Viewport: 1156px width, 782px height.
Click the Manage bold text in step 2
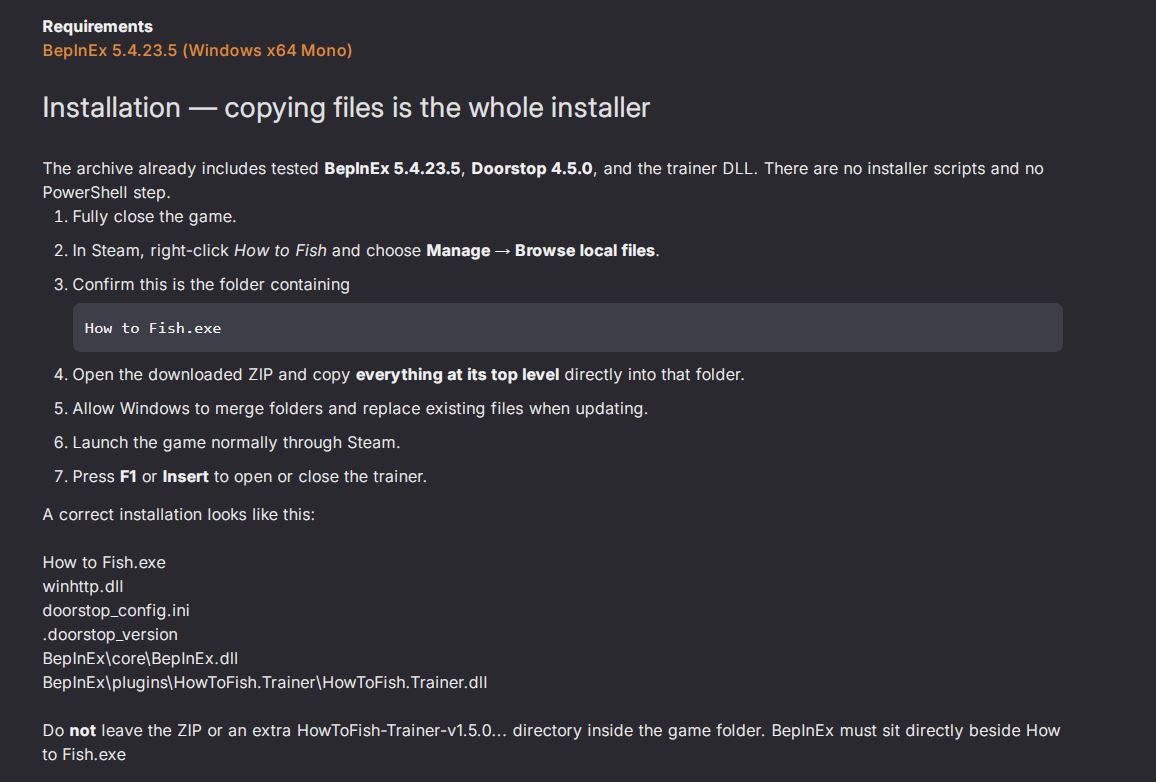(458, 251)
